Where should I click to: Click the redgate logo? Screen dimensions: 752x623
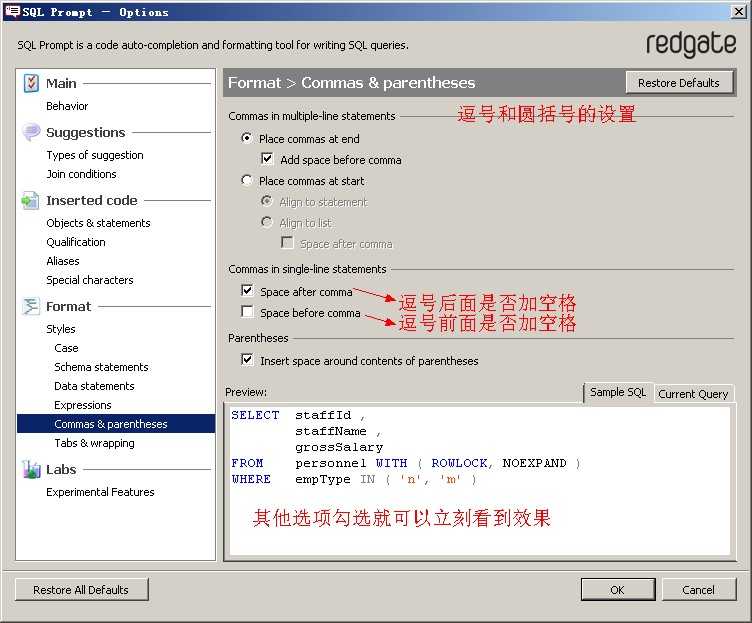(x=691, y=44)
